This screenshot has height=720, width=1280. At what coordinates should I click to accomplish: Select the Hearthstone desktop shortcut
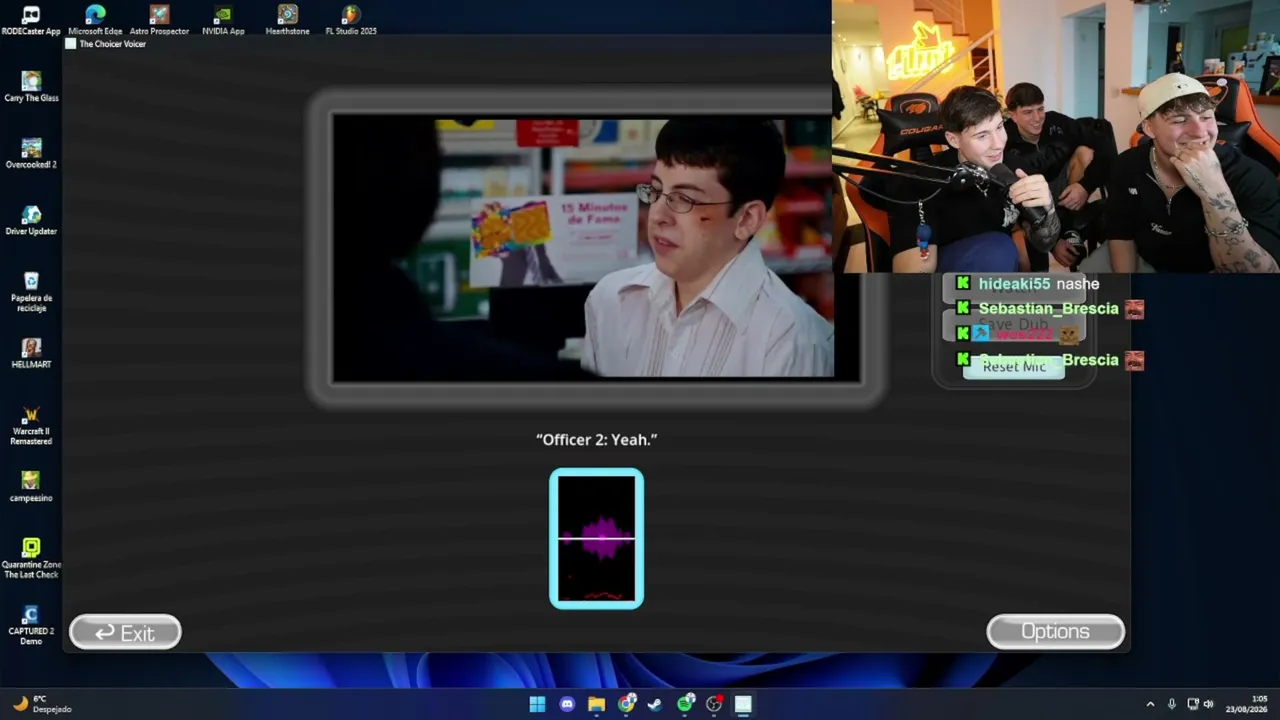tap(287, 20)
